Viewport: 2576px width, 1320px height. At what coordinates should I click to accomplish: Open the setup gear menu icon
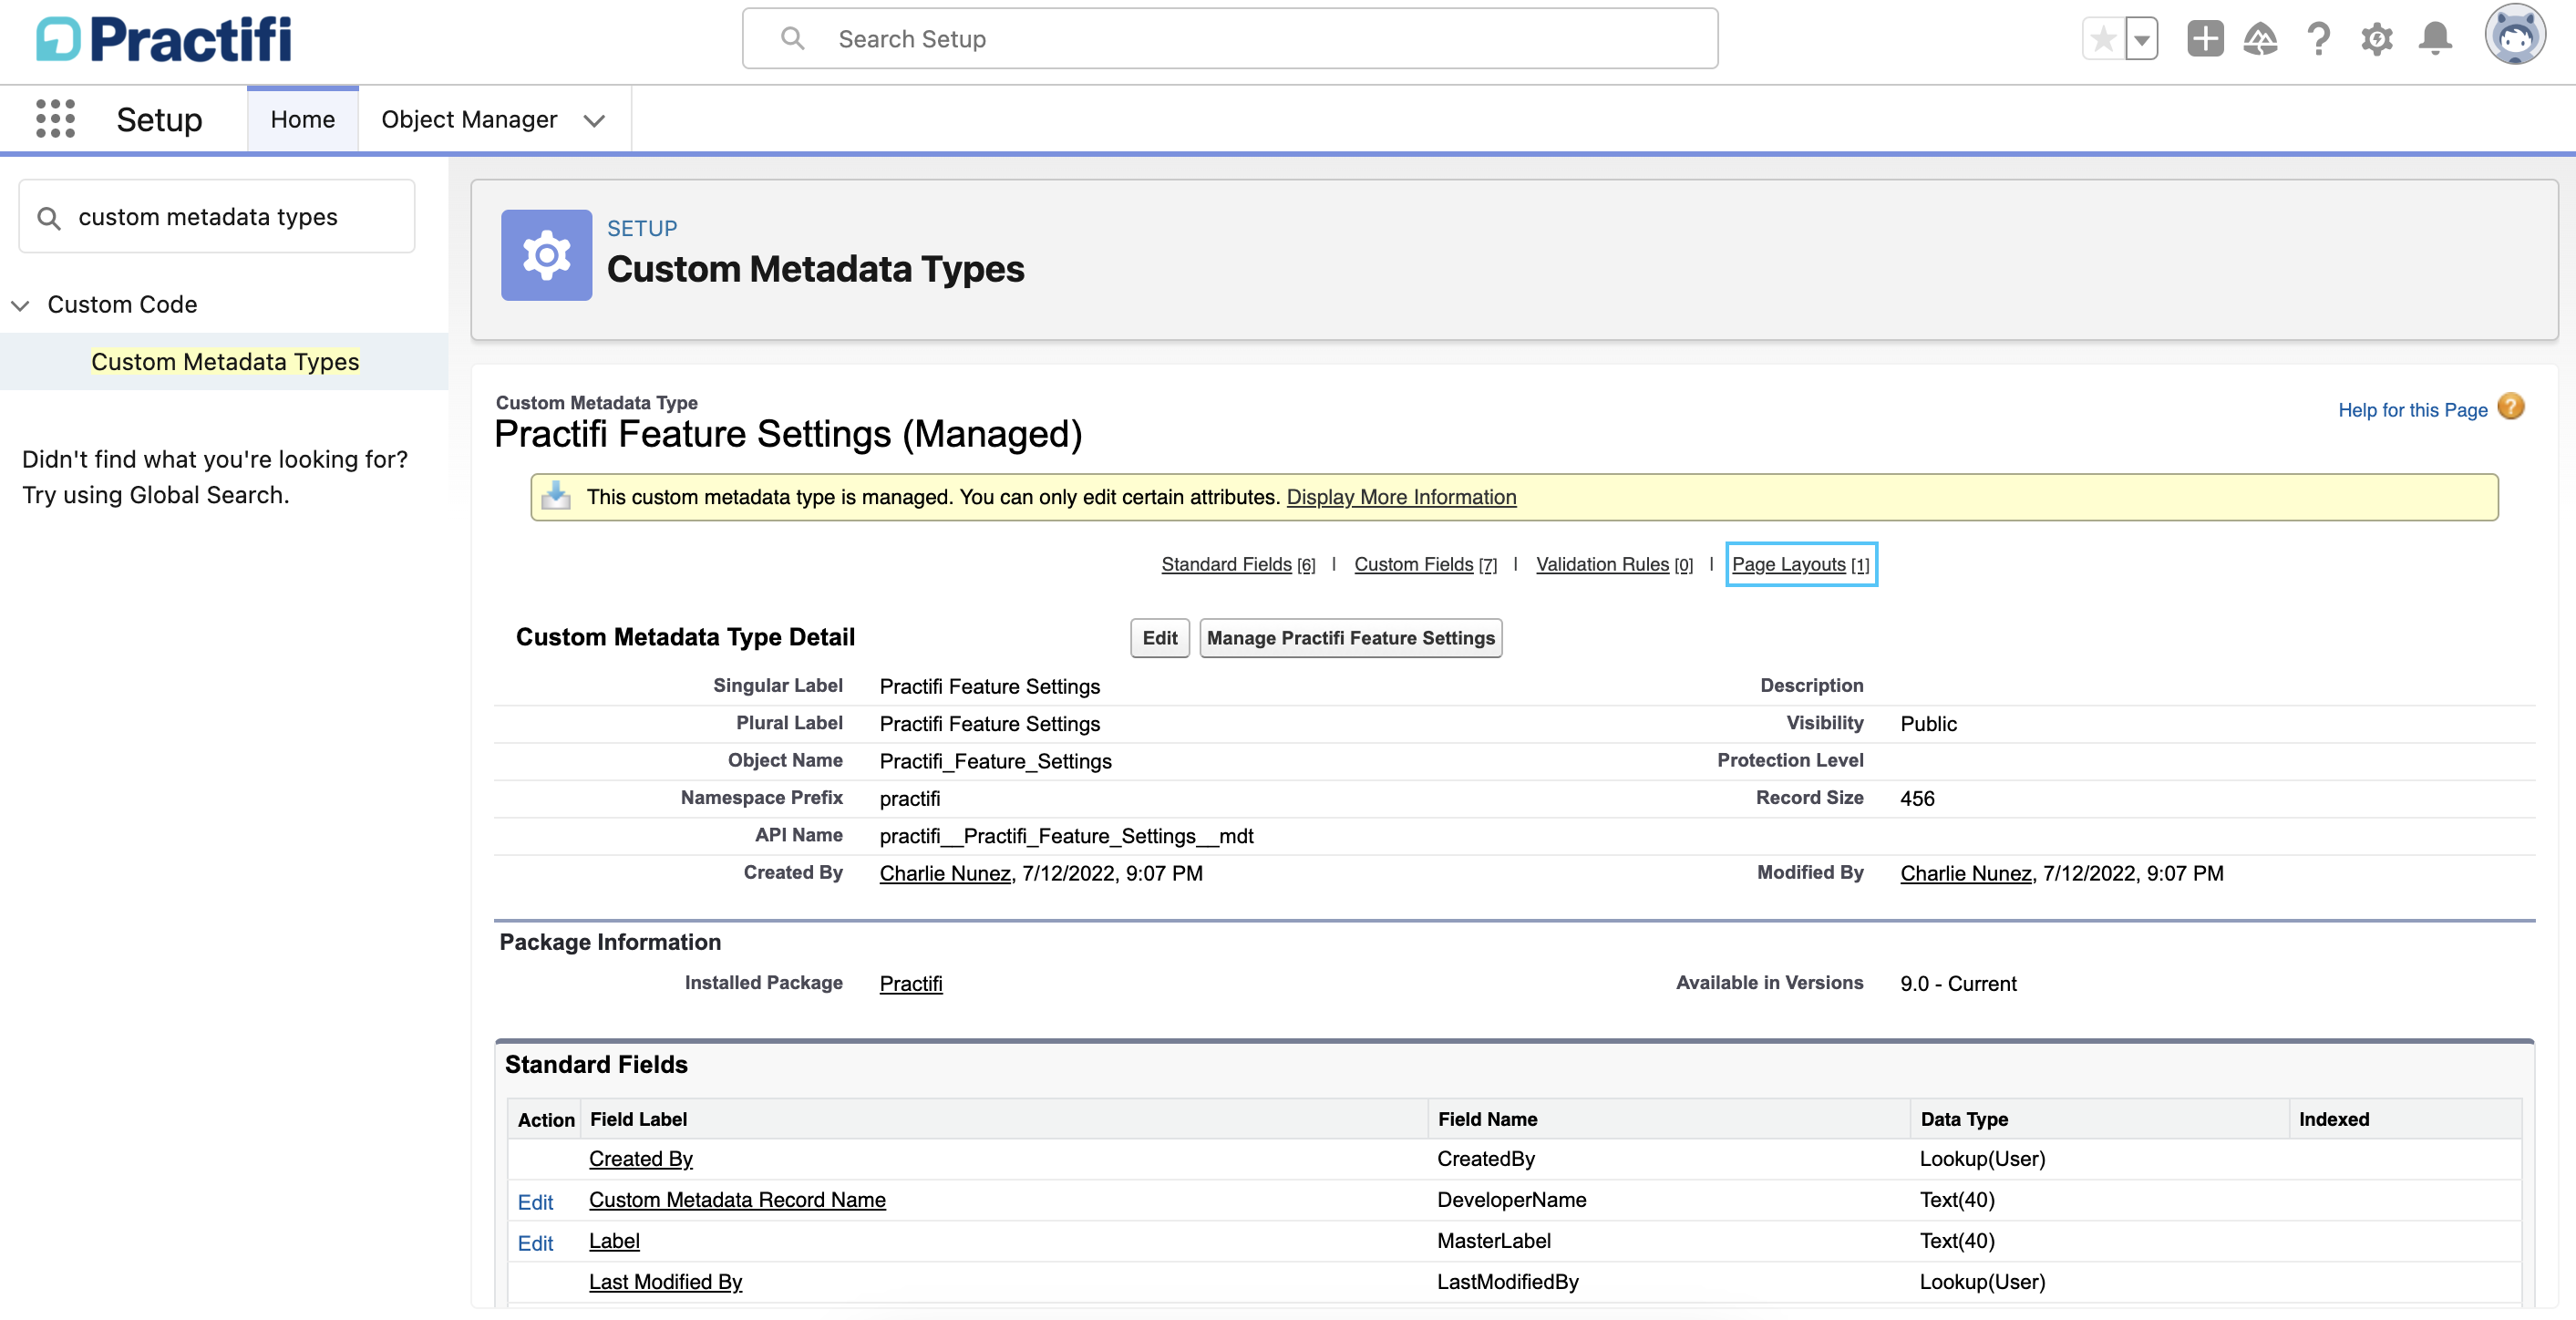pyautogui.click(x=2376, y=39)
